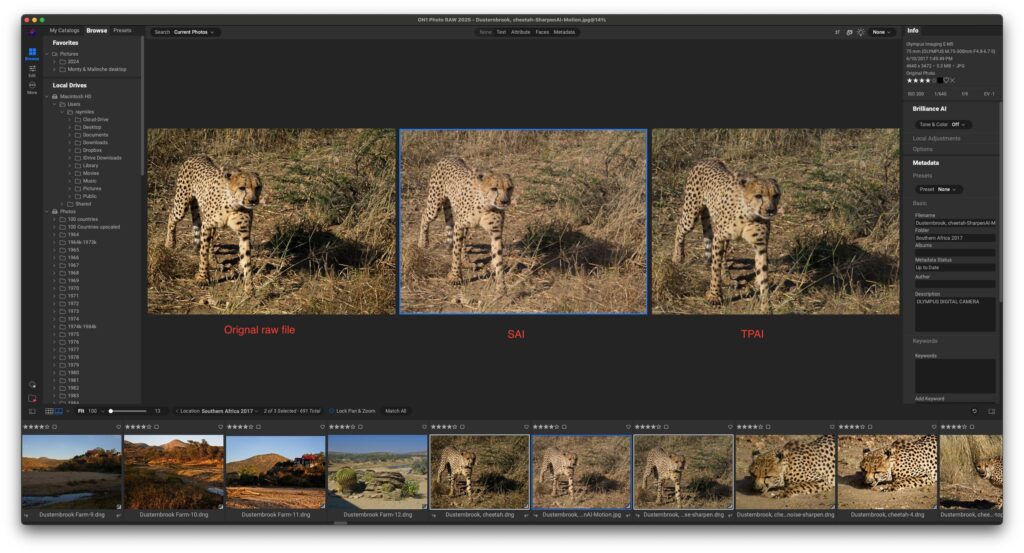This screenshot has width=1024, height=553.
Task: Open the Tone & Color Off dropdown
Action: click(x=942, y=125)
